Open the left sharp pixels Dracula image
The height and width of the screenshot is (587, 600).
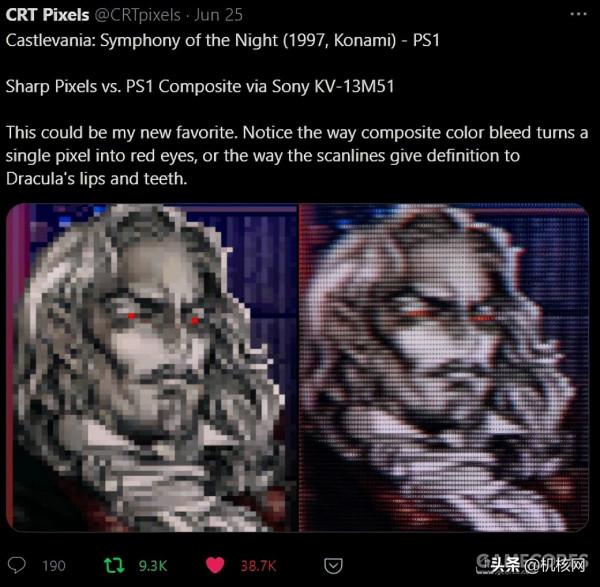(152, 367)
